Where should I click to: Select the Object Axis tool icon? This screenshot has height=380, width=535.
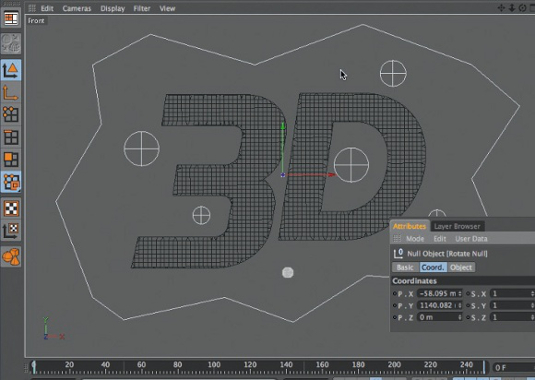(11, 92)
